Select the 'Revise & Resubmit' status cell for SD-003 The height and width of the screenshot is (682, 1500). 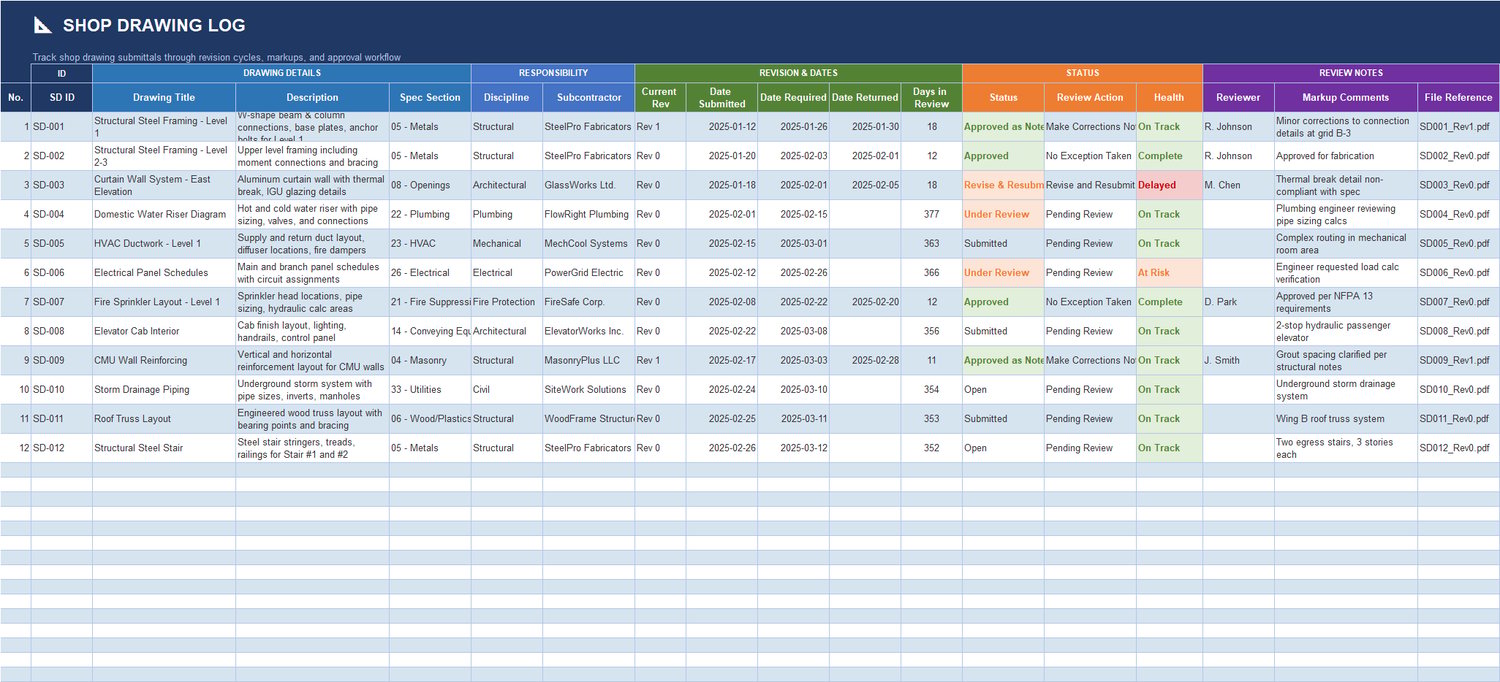1003,185
